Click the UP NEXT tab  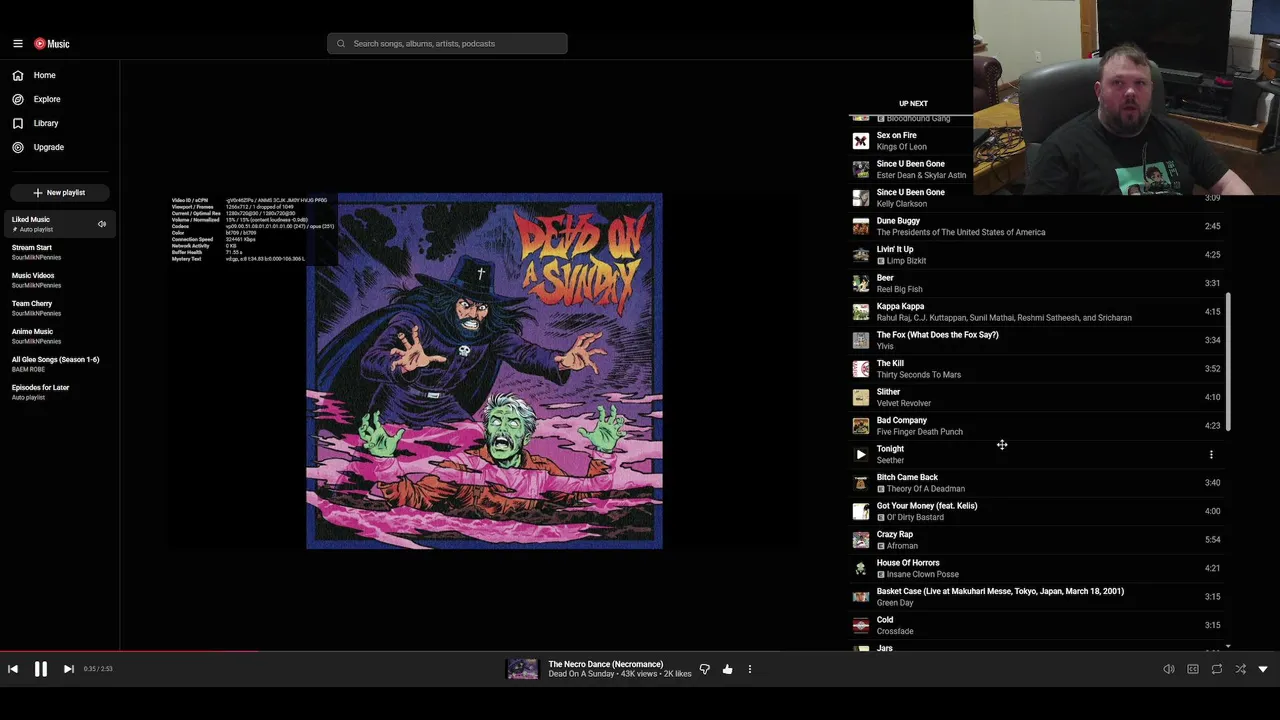pyautogui.click(x=913, y=103)
